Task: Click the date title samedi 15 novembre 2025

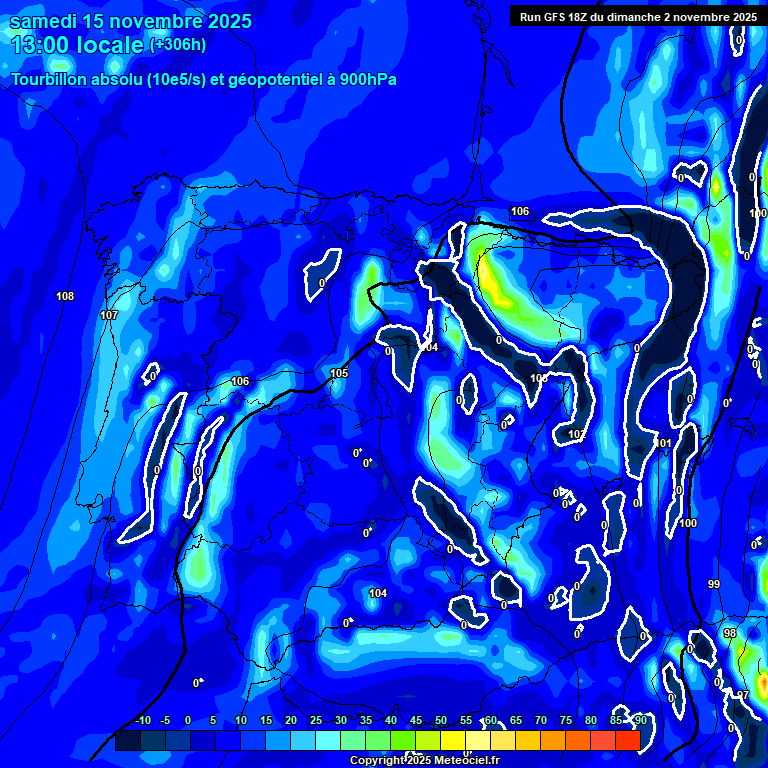Action: point(131,21)
